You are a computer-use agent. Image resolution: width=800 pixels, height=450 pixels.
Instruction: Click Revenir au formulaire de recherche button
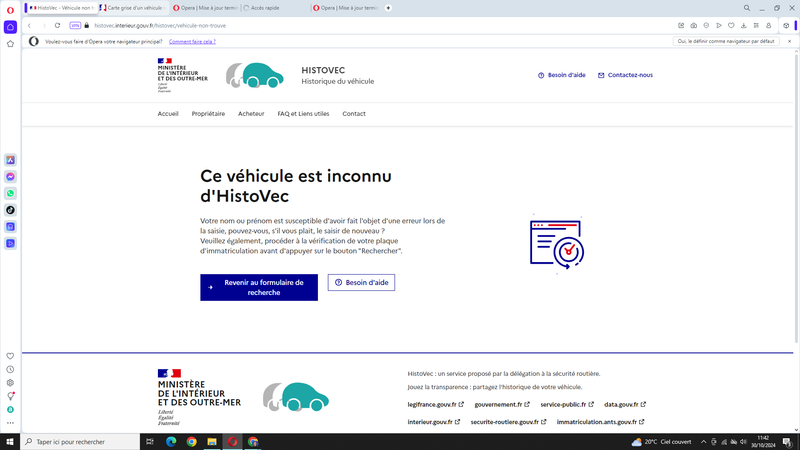click(259, 287)
